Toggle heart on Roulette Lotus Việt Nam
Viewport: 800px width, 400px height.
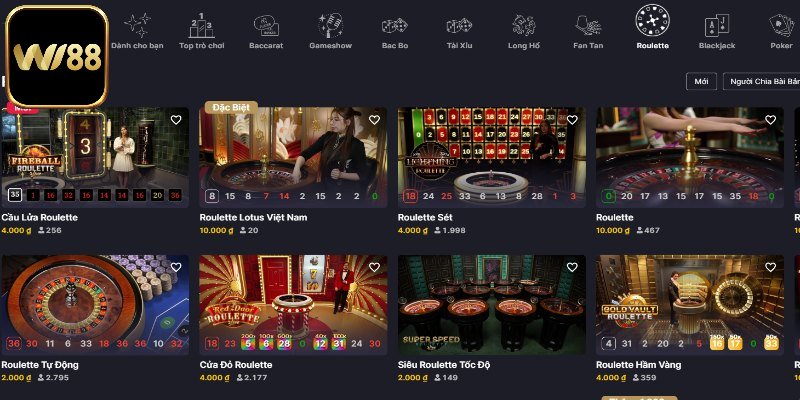(x=374, y=120)
